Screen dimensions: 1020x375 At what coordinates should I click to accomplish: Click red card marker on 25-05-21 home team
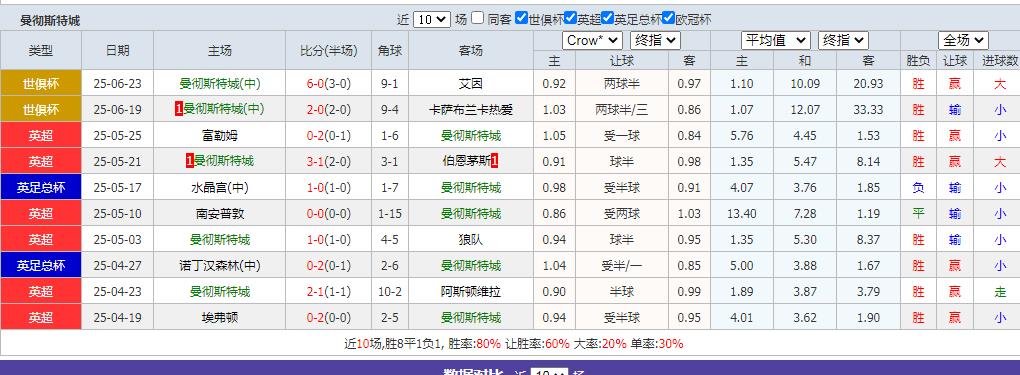pos(190,161)
